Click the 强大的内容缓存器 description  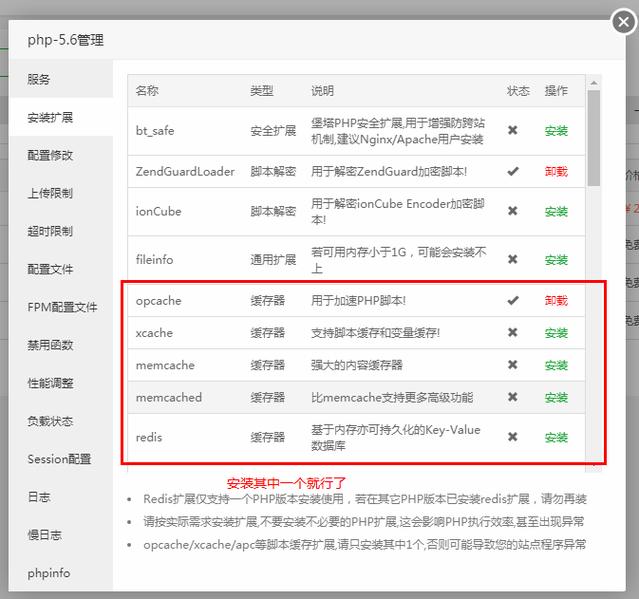[x=357, y=365]
